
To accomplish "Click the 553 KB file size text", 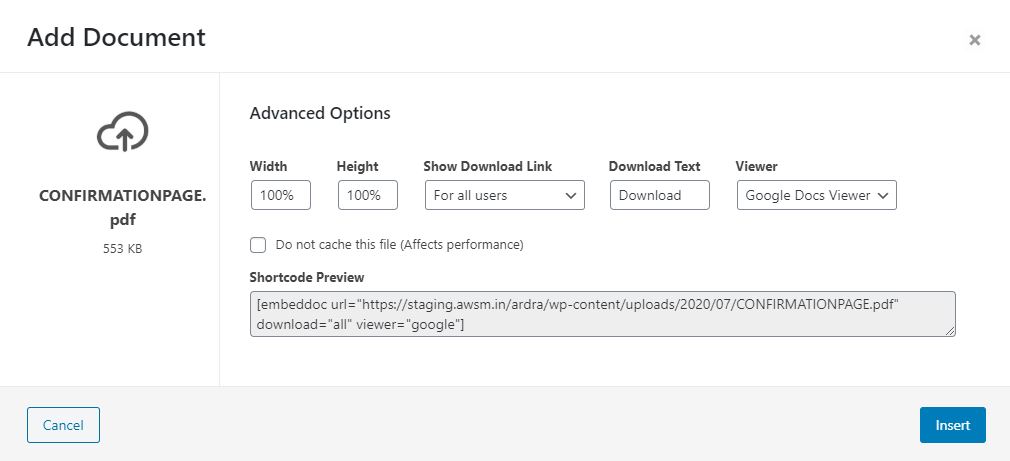I will coord(122,249).
